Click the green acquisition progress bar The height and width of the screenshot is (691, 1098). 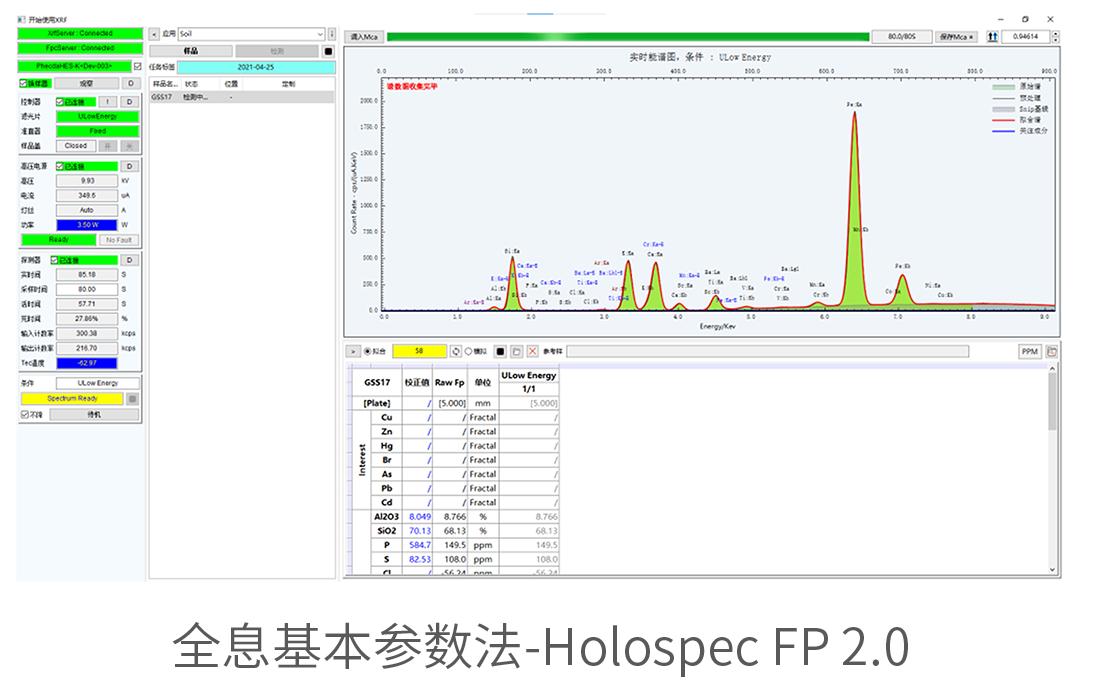coord(627,37)
